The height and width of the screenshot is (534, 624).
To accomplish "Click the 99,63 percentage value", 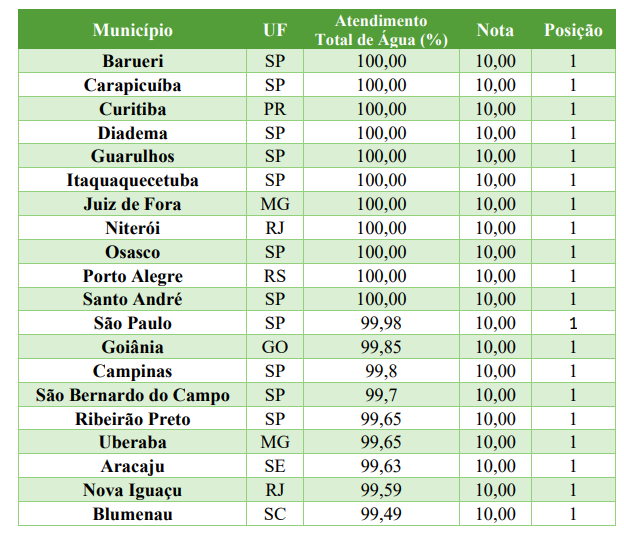I will [381, 466].
